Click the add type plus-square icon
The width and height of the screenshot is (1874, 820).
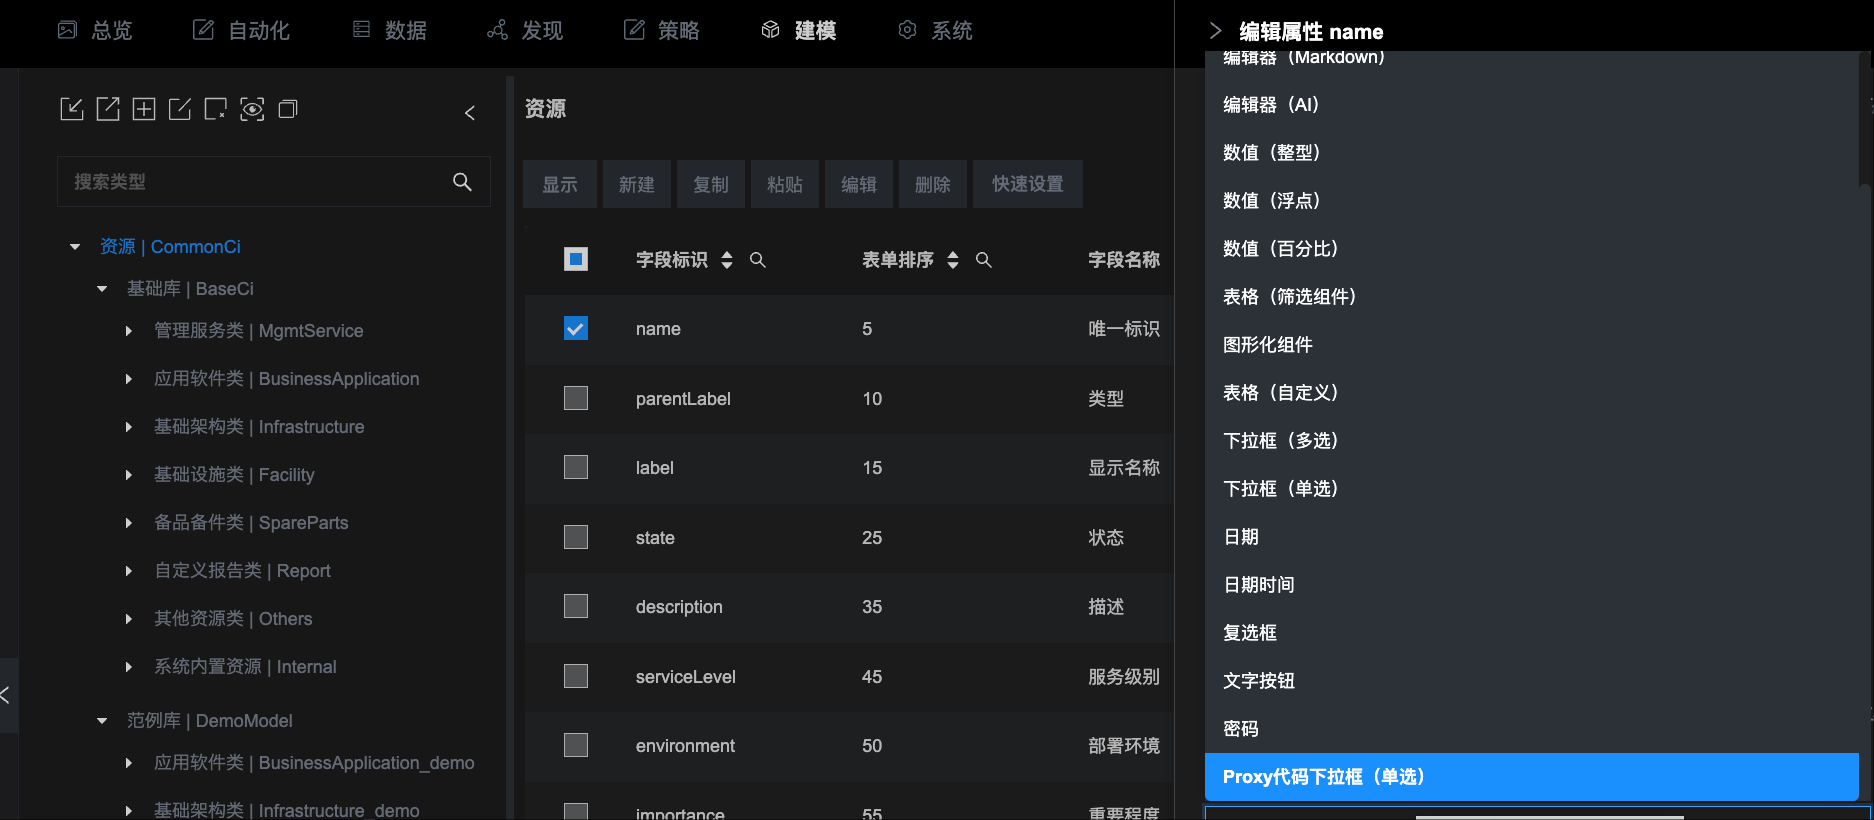(144, 109)
